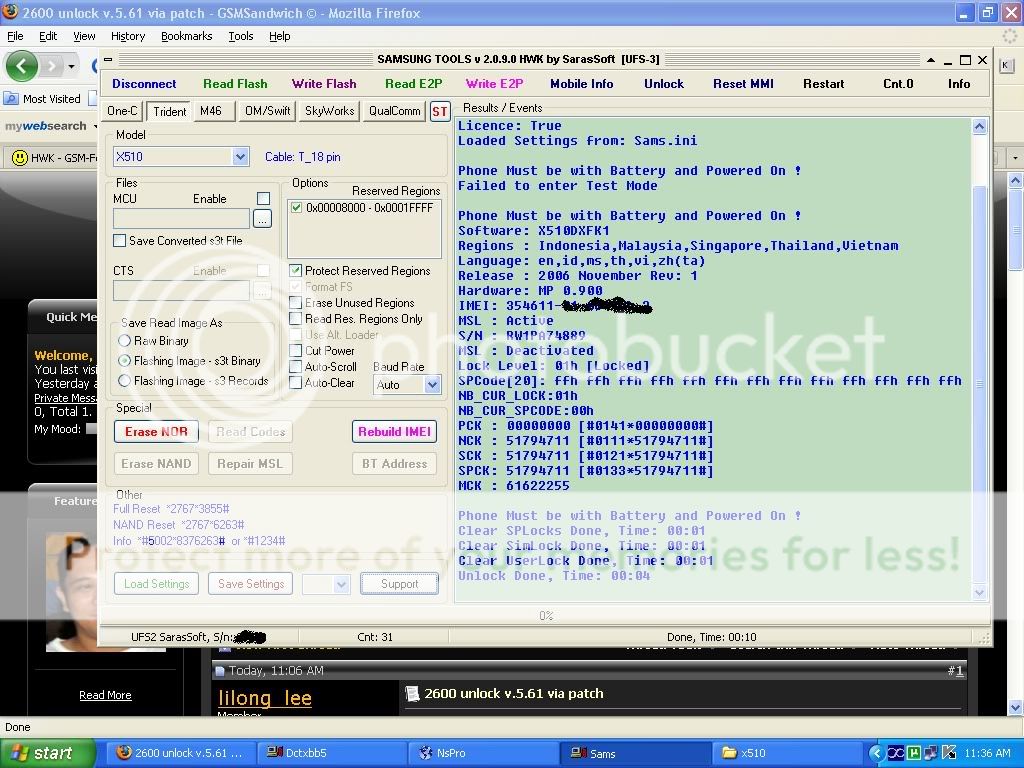1024x768 pixels.
Task: Click the ST chipset button
Action: point(440,112)
